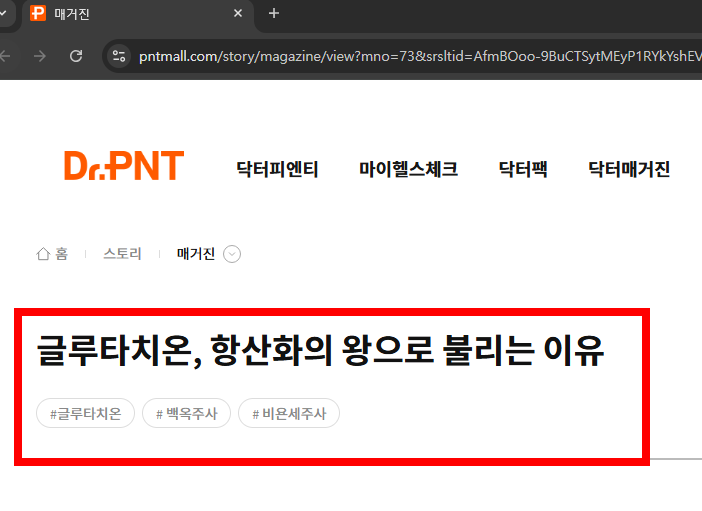Image resolution: width=702 pixels, height=511 pixels.
Task: Click the article title 글루타치온, 항산화의 왕으로 불리는 이유
Action: pos(321,351)
